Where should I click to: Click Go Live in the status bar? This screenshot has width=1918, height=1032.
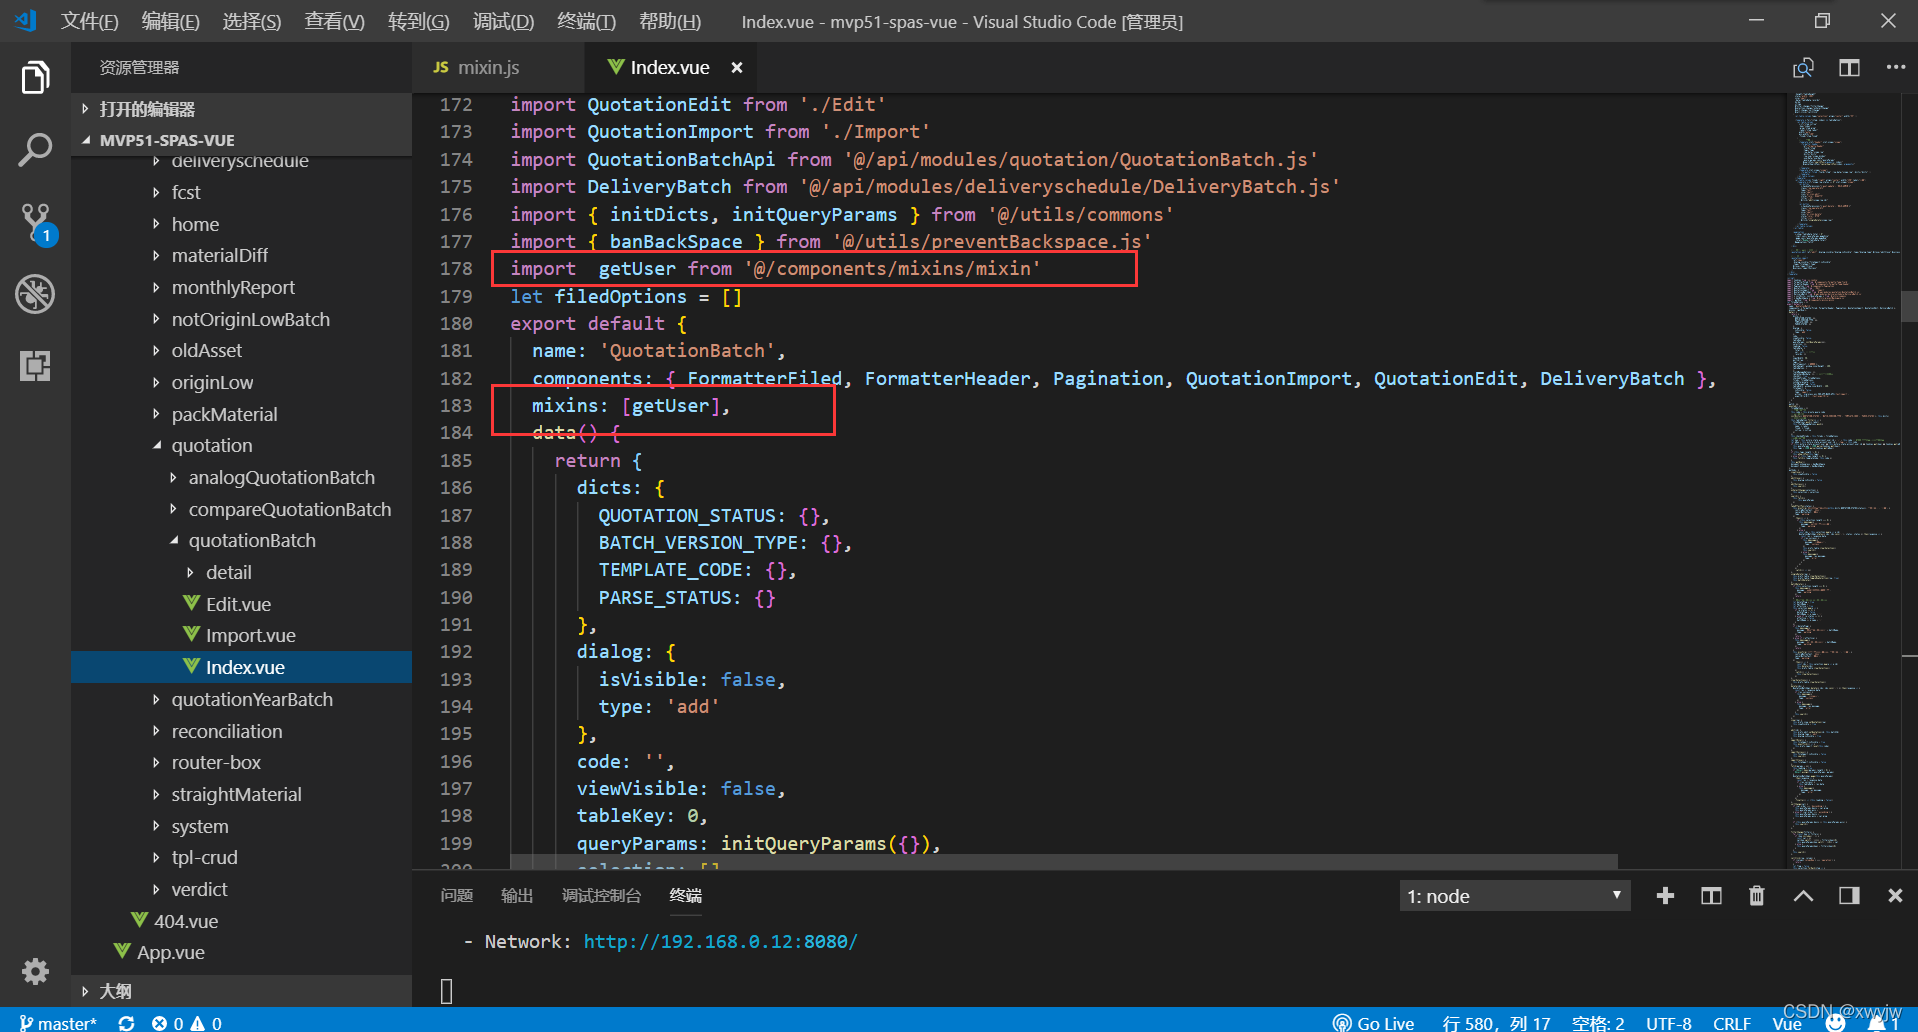click(1373, 1022)
